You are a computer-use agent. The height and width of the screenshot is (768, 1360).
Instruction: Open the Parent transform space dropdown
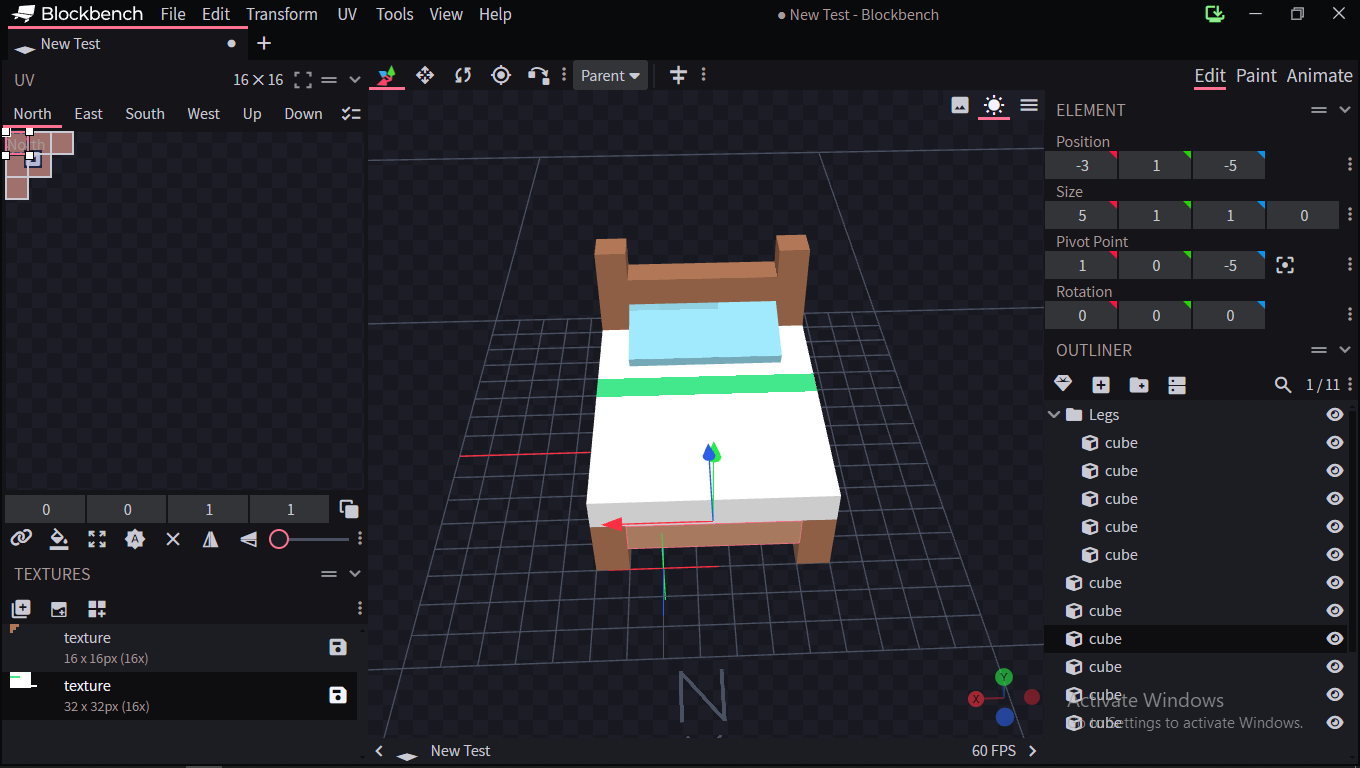coord(610,76)
